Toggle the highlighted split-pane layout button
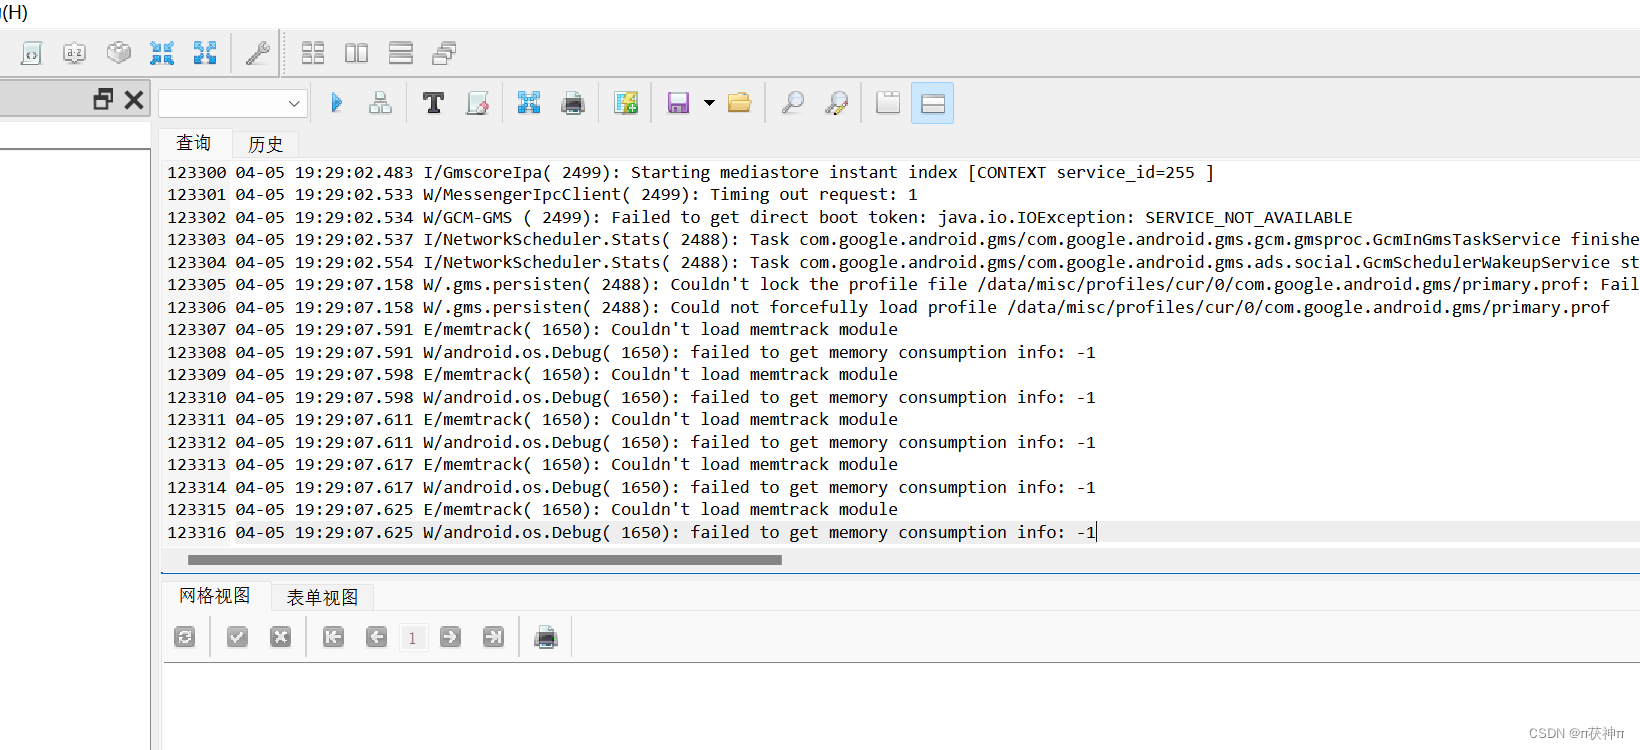1640x750 pixels. (932, 103)
